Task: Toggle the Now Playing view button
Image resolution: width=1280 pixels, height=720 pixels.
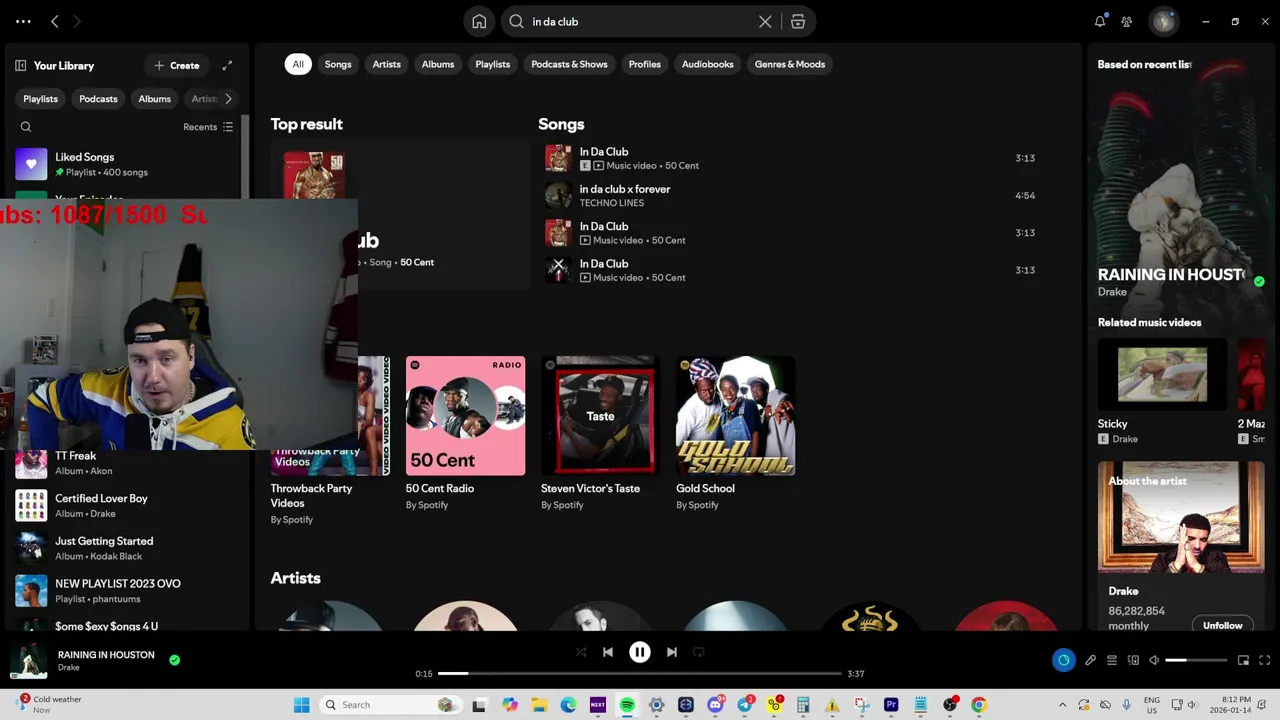Action: (1063, 660)
